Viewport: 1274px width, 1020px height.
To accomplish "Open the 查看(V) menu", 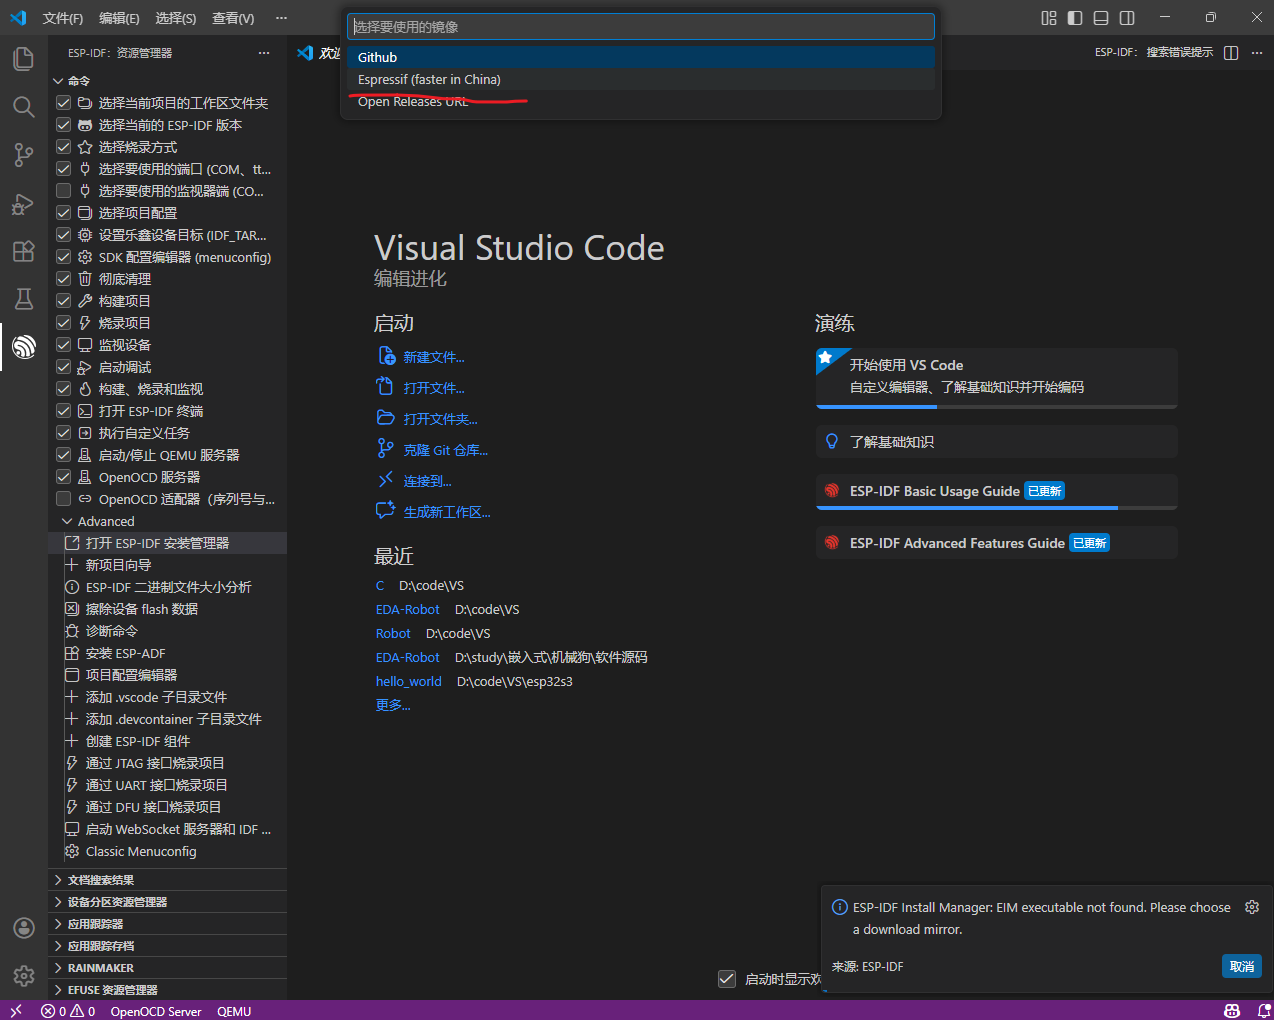I will pyautogui.click(x=233, y=18).
